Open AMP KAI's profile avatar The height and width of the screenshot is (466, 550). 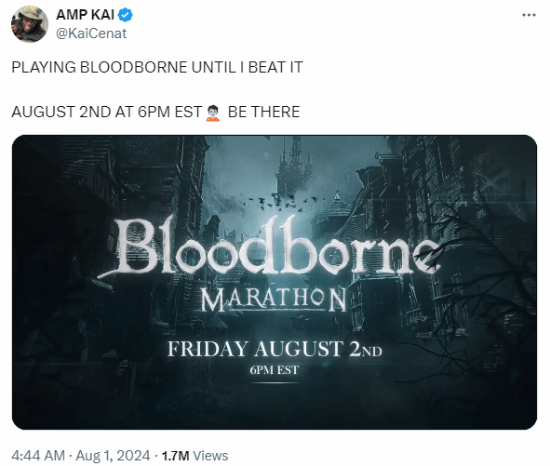click(29, 24)
